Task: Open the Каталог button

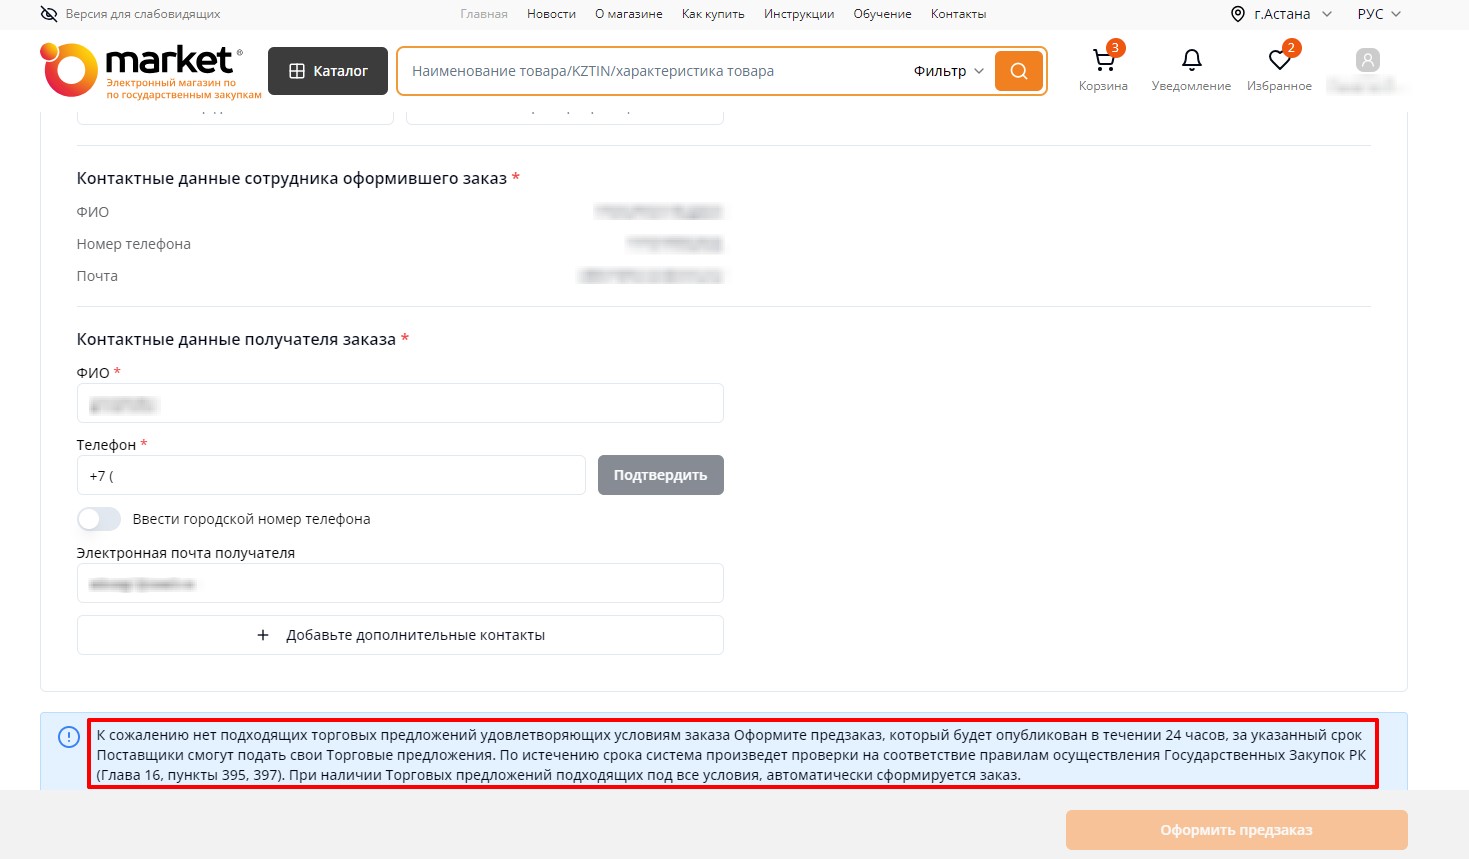Action: (x=328, y=71)
